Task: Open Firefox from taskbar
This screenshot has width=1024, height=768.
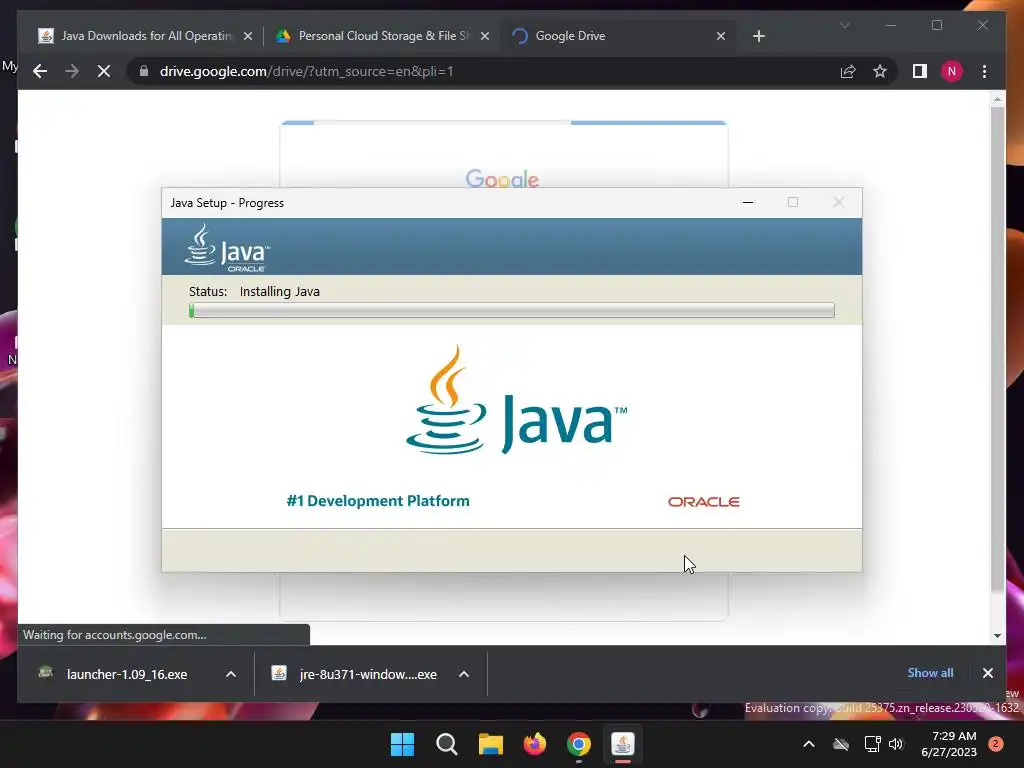Action: click(534, 744)
